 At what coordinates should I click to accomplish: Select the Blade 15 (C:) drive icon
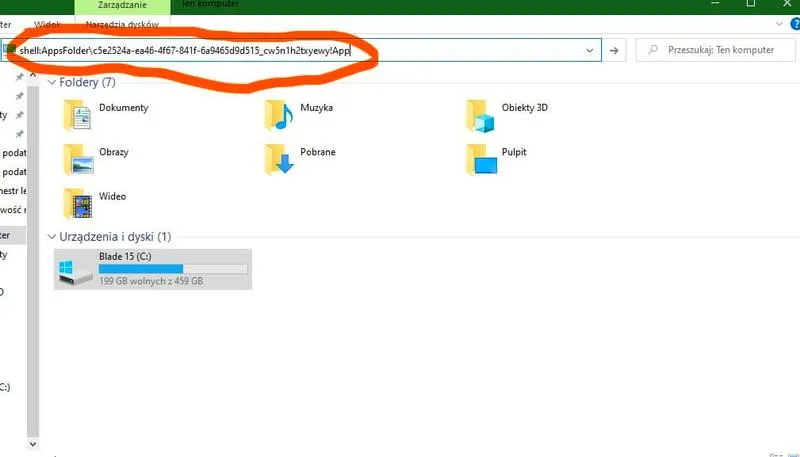(75, 271)
